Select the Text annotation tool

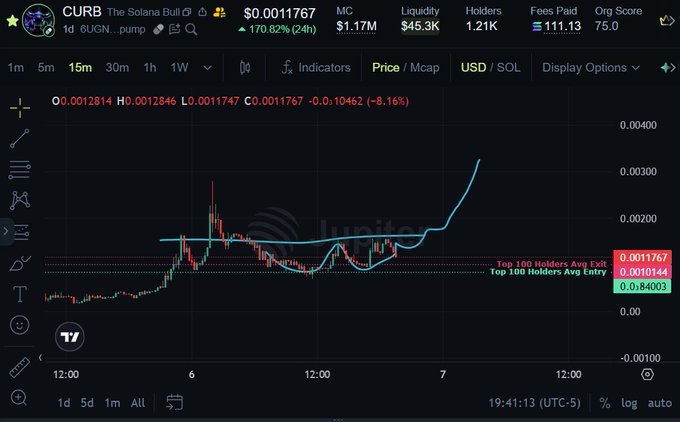(20, 294)
